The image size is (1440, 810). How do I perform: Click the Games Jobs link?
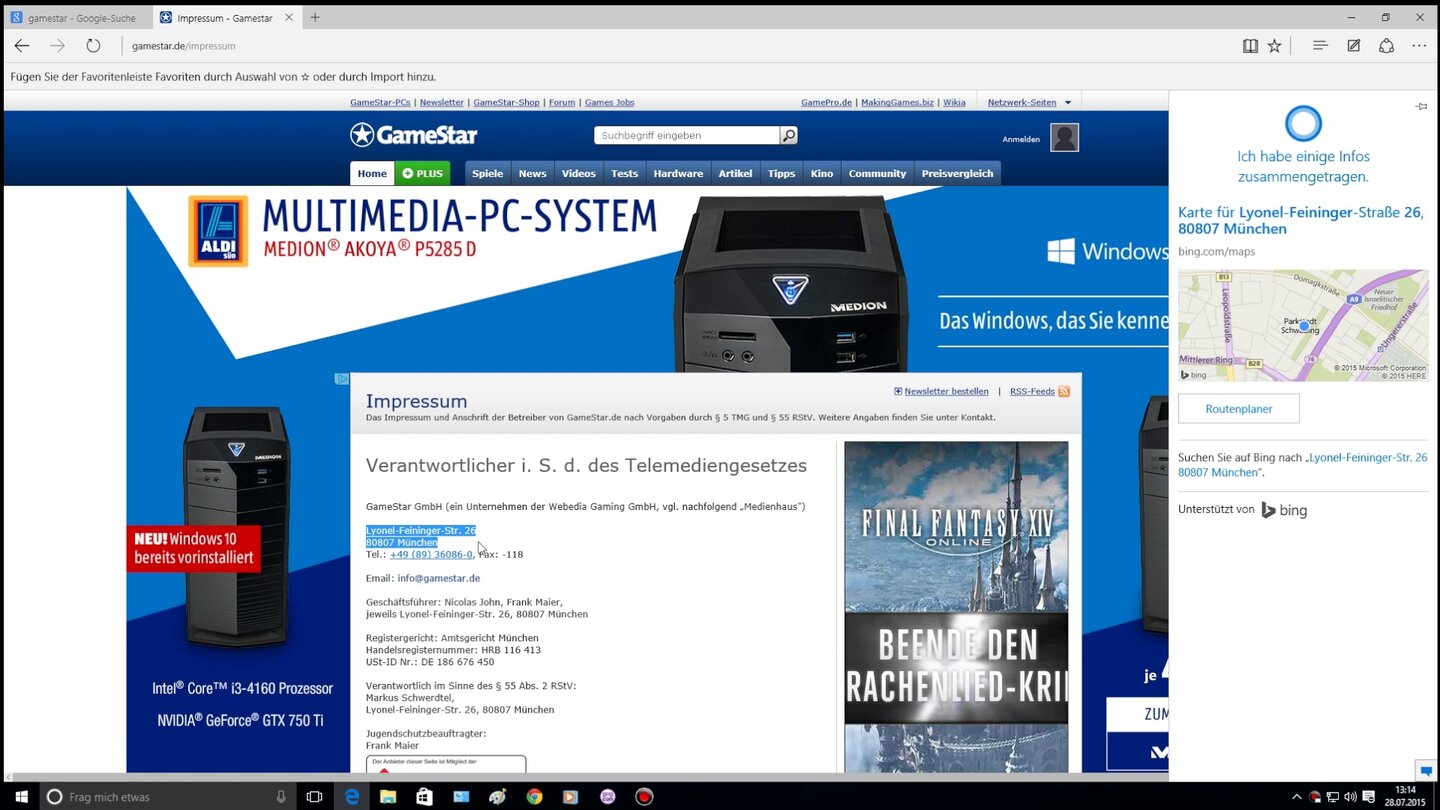(x=609, y=102)
